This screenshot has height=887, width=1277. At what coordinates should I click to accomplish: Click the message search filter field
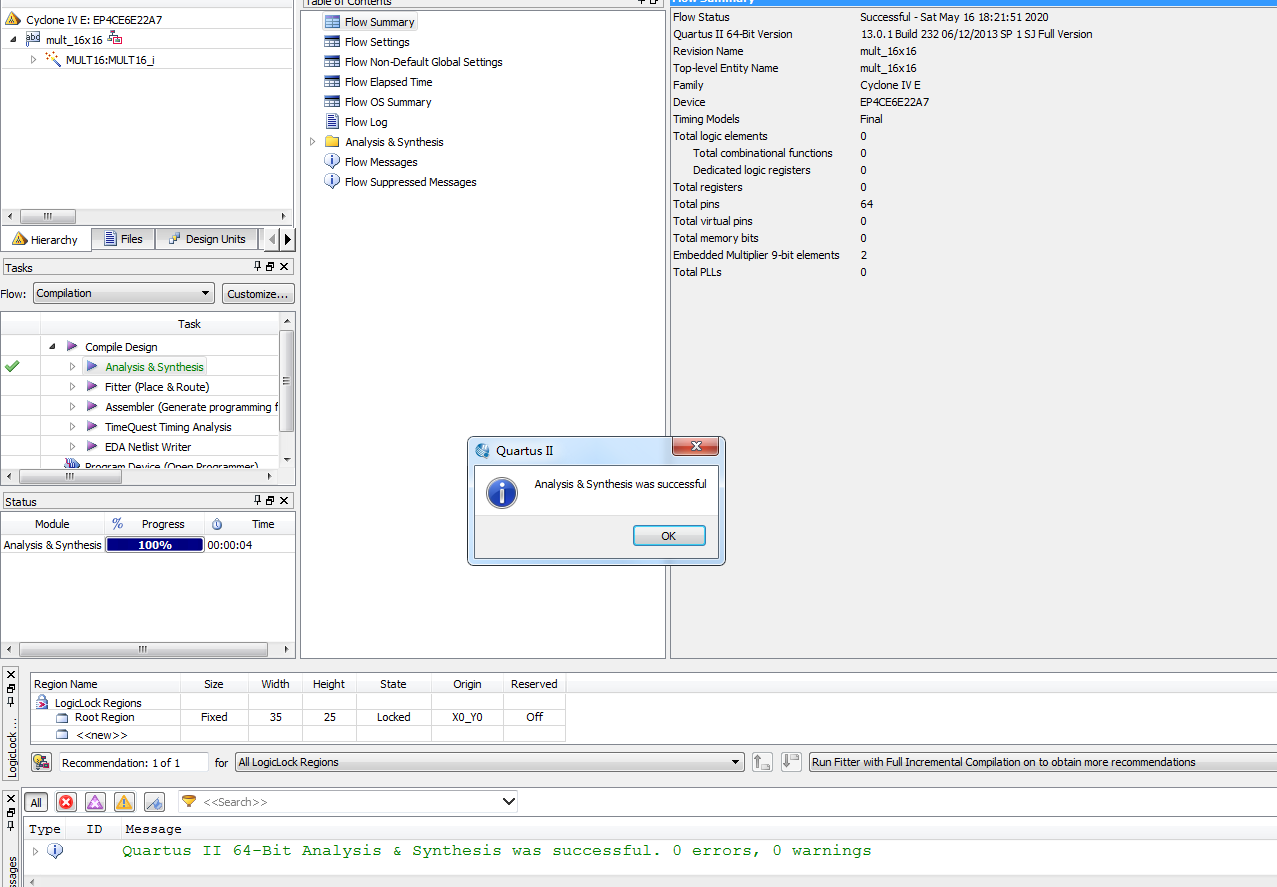(x=348, y=802)
